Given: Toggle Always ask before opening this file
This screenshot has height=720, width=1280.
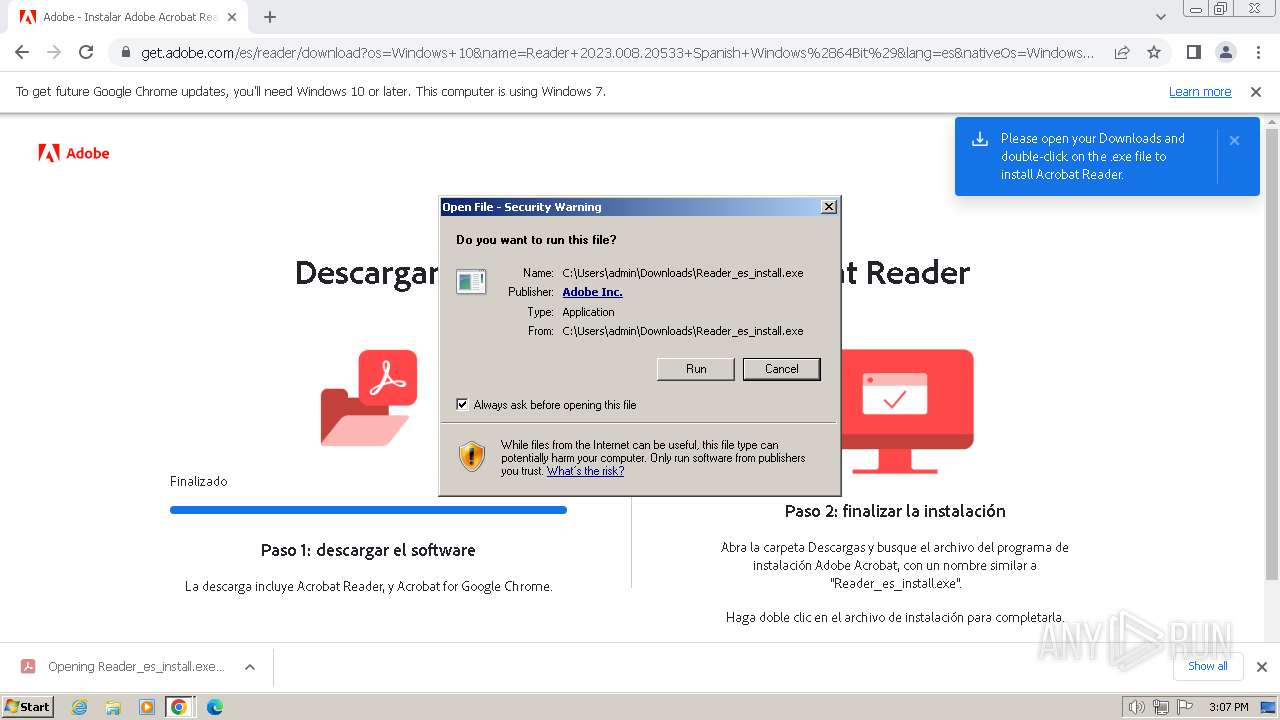Looking at the screenshot, I should coord(462,405).
